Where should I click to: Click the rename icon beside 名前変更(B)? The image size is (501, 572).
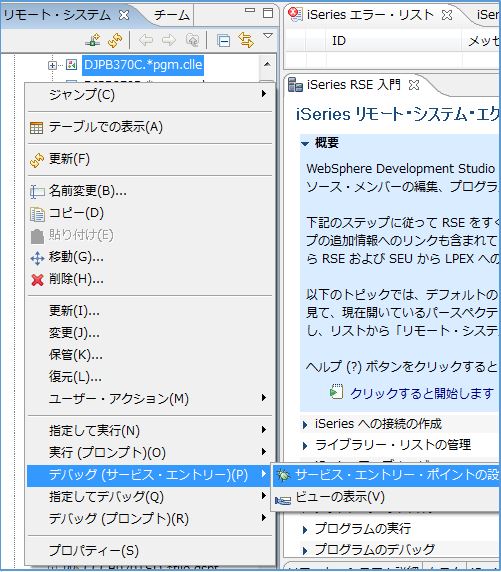click(x=37, y=192)
